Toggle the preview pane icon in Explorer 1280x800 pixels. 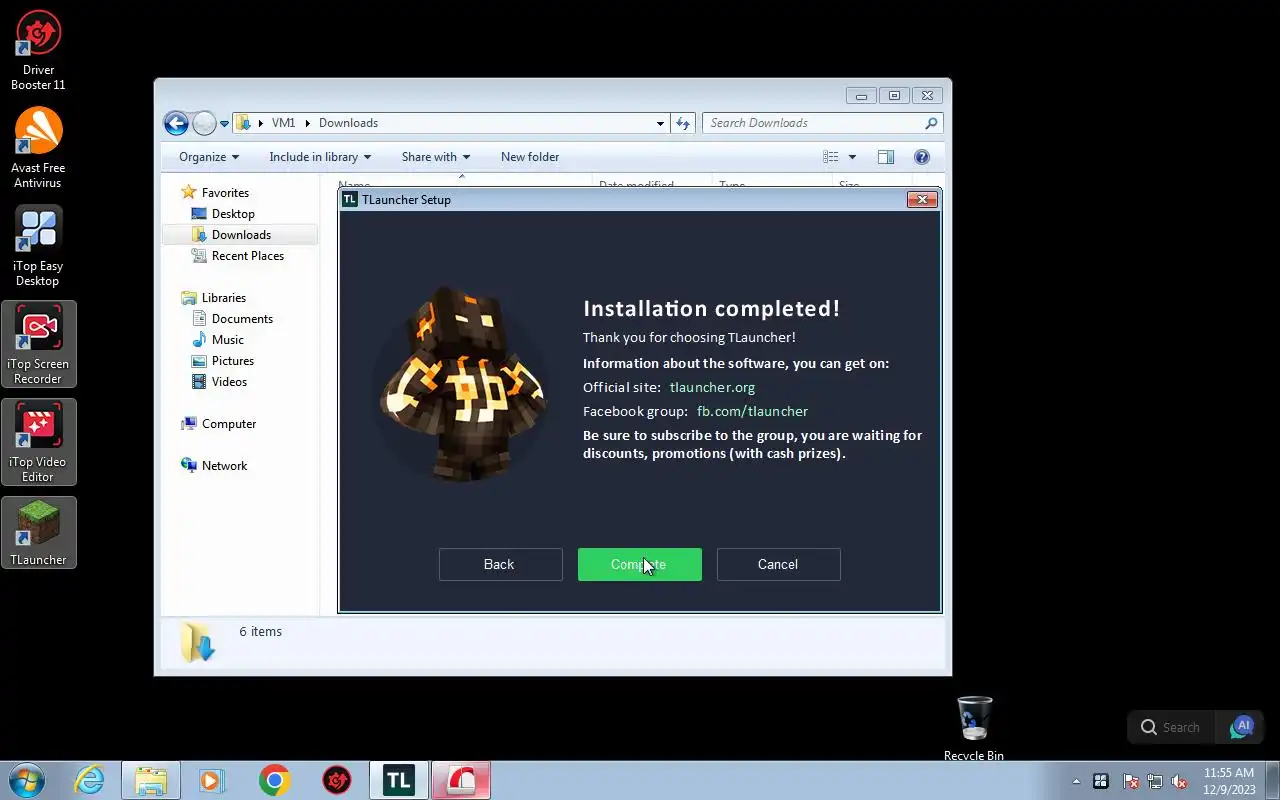(x=885, y=157)
